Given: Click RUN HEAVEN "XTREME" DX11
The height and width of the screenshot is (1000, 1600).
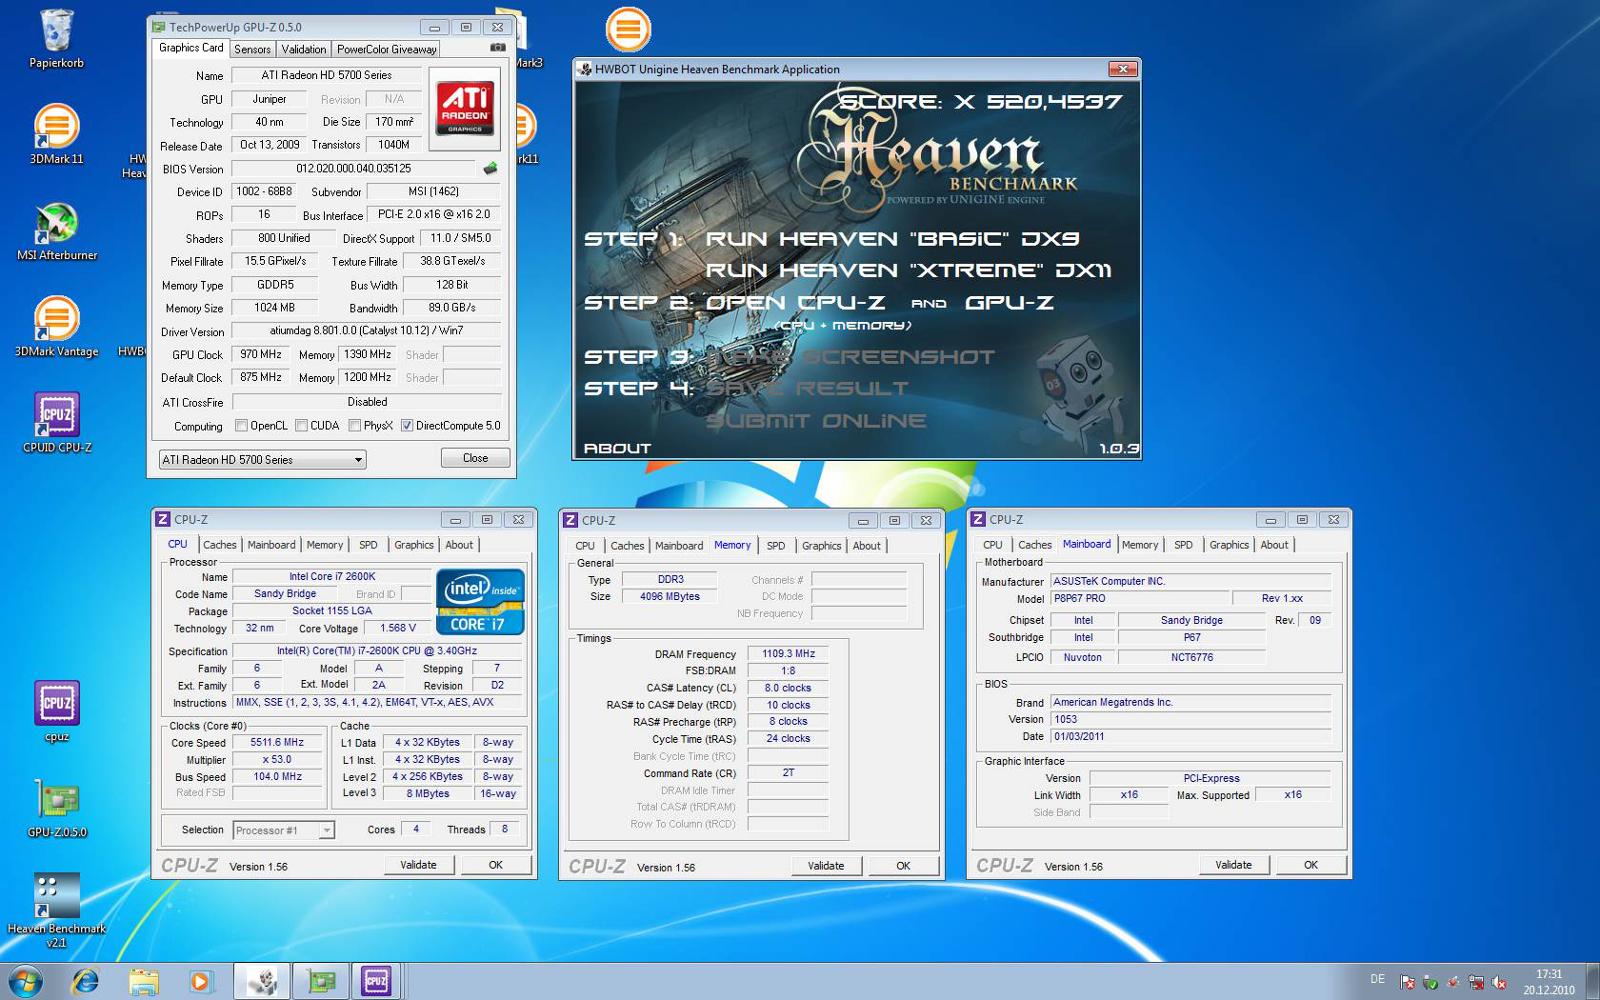Looking at the screenshot, I should (908, 270).
